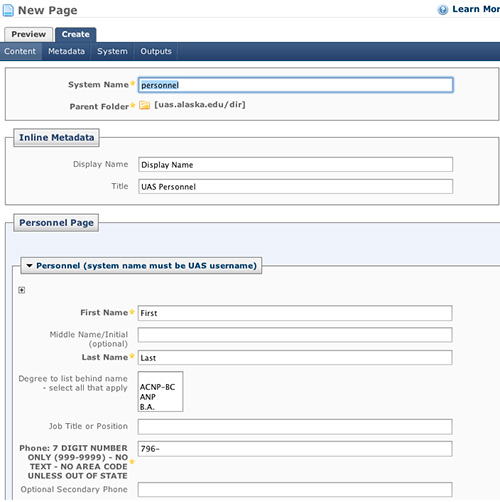The width and height of the screenshot is (500, 502).
Task: Collapse the Personnel section disclosure triangle
Action: (x=29, y=266)
